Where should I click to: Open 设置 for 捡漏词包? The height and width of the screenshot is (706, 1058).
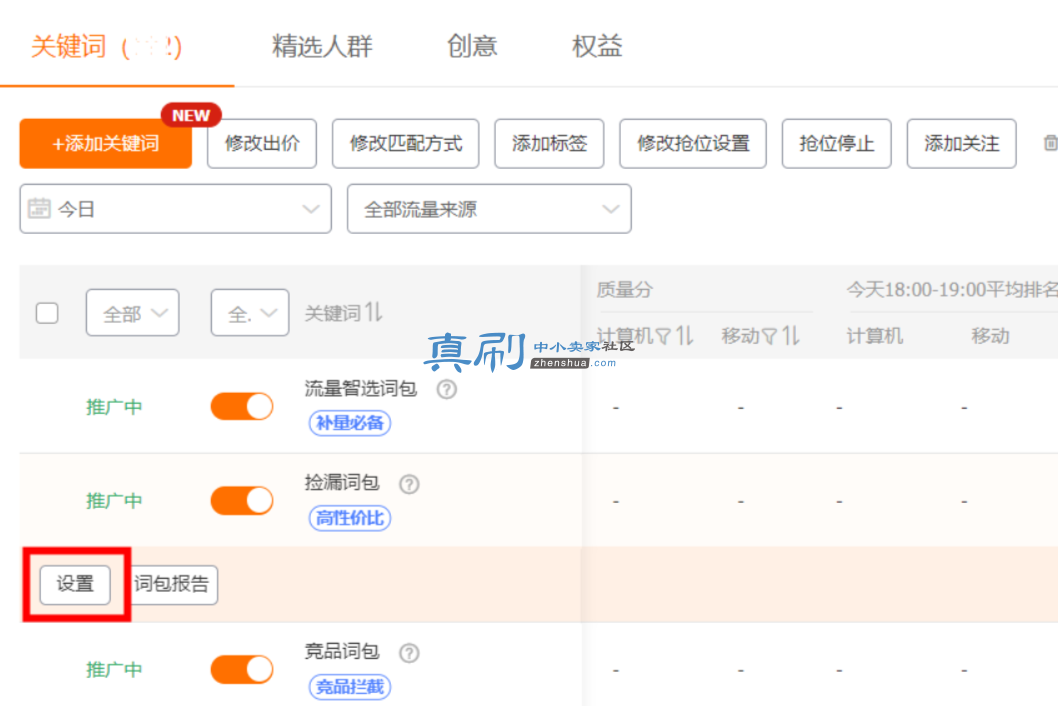pyautogui.click(x=75, y=585)
